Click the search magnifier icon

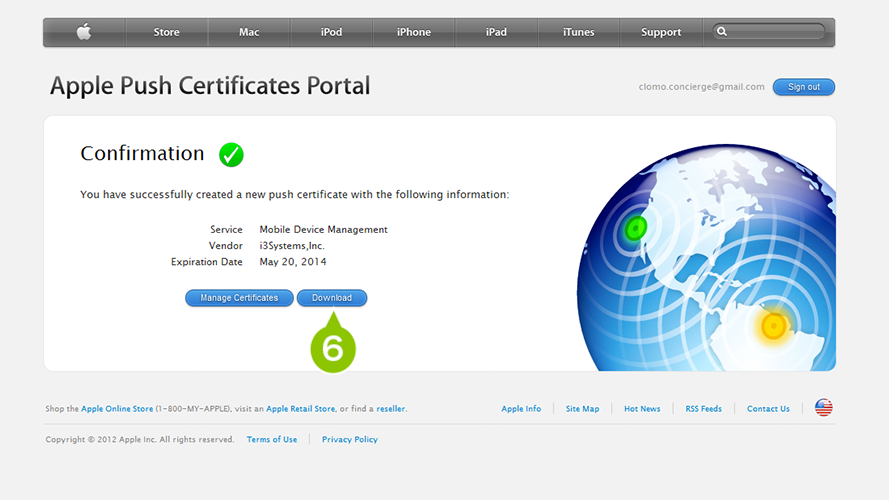722,32
